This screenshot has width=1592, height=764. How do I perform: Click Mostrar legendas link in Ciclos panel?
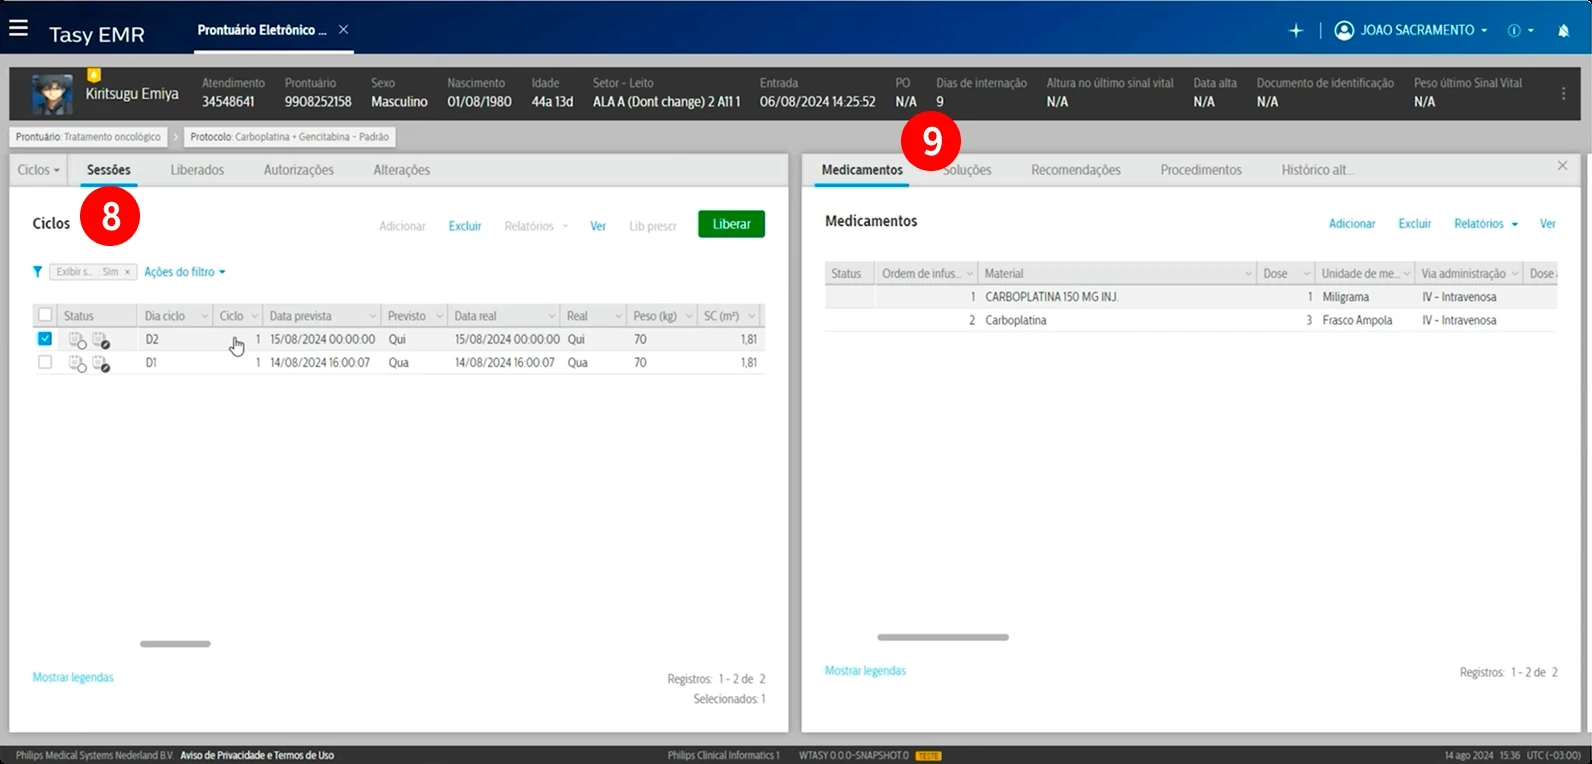[x=73, y=678]
